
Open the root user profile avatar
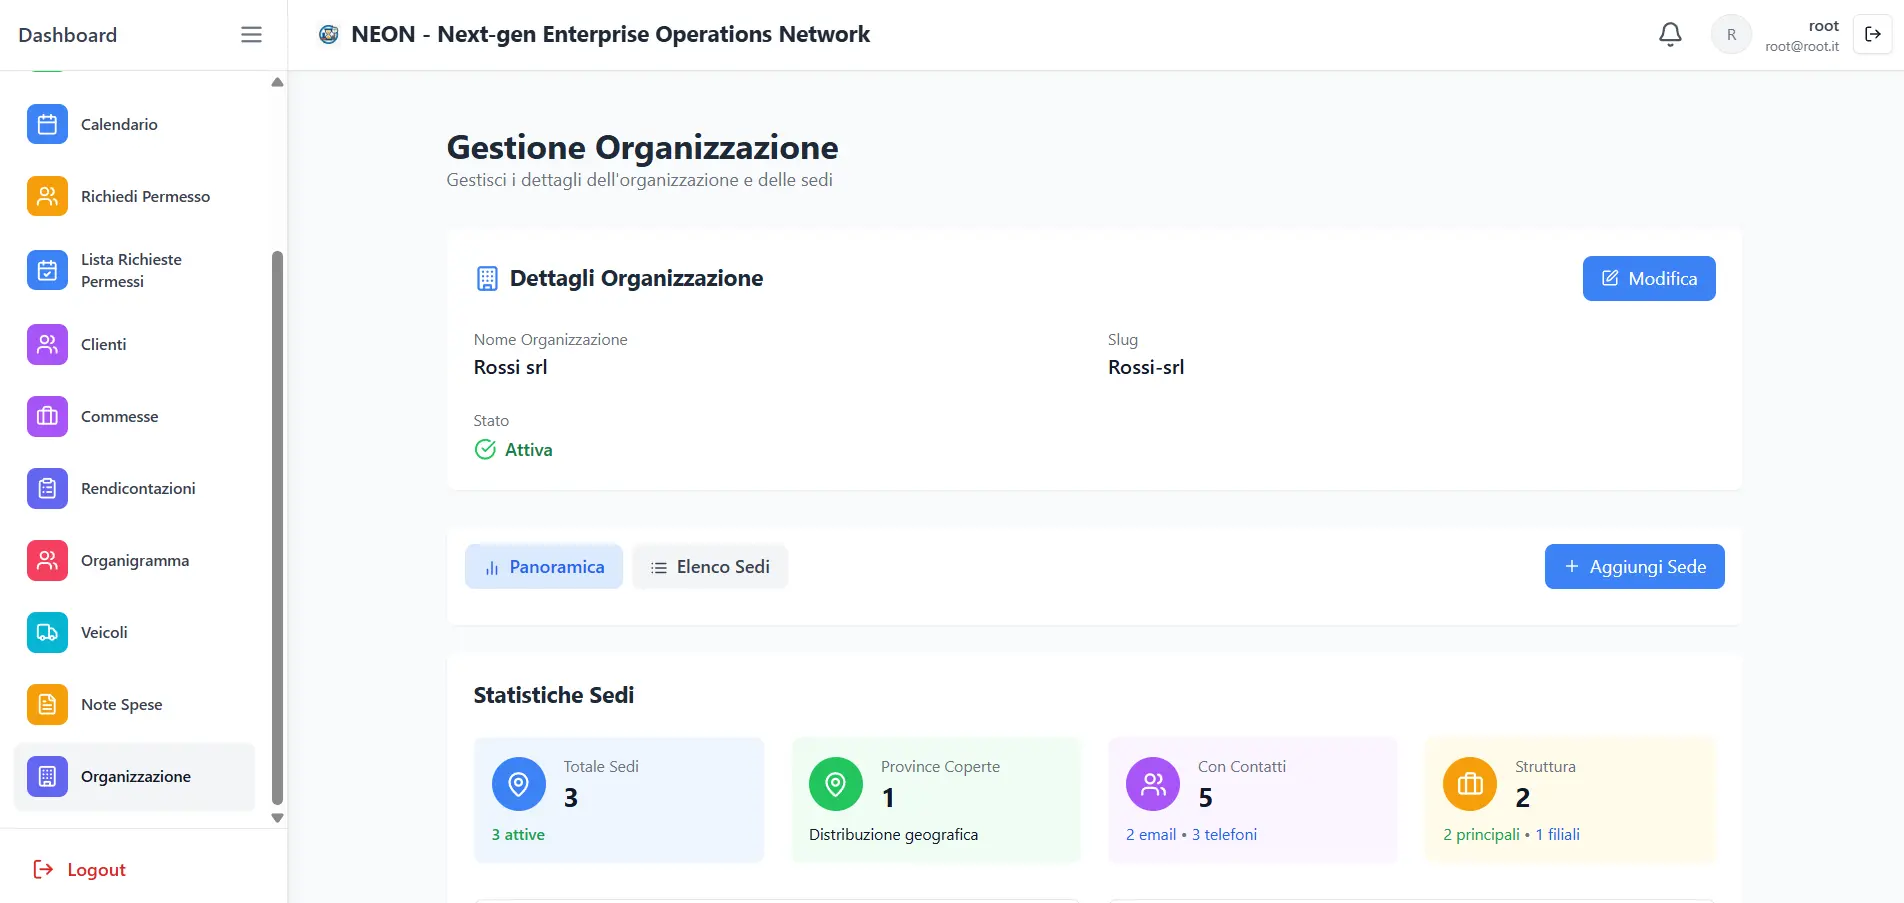(1730, 33)
